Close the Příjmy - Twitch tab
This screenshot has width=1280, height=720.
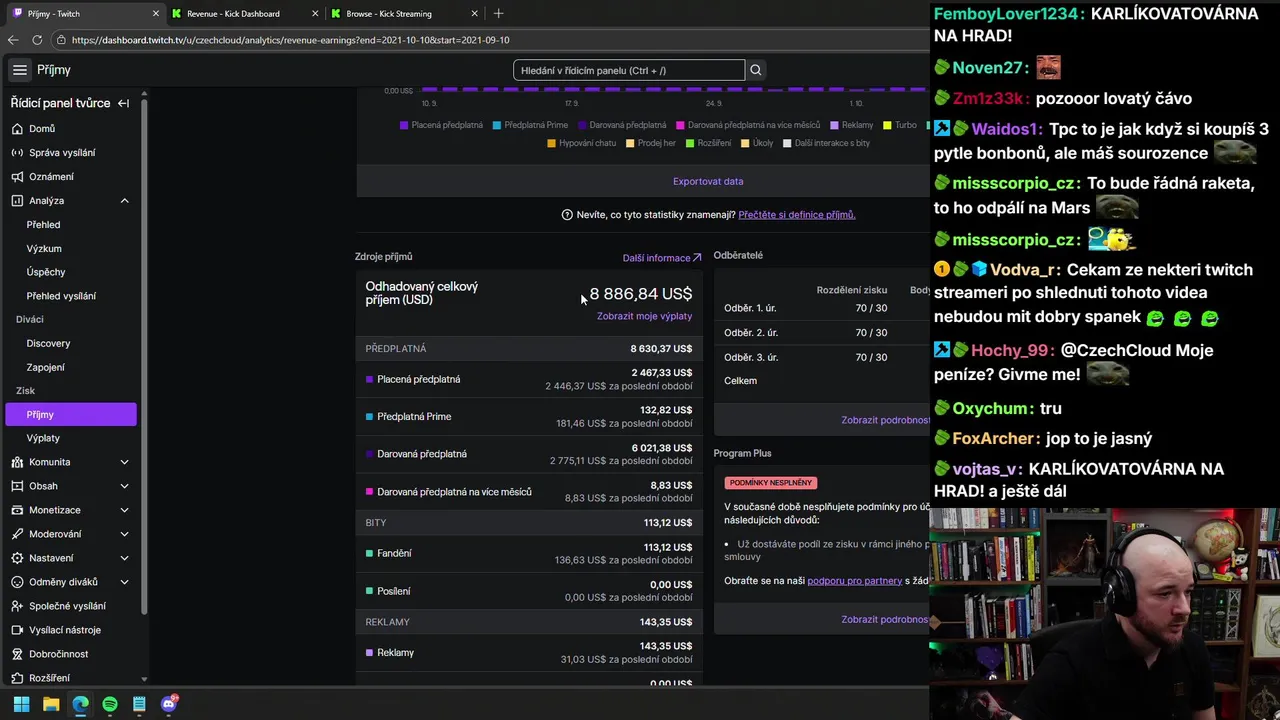155,14
